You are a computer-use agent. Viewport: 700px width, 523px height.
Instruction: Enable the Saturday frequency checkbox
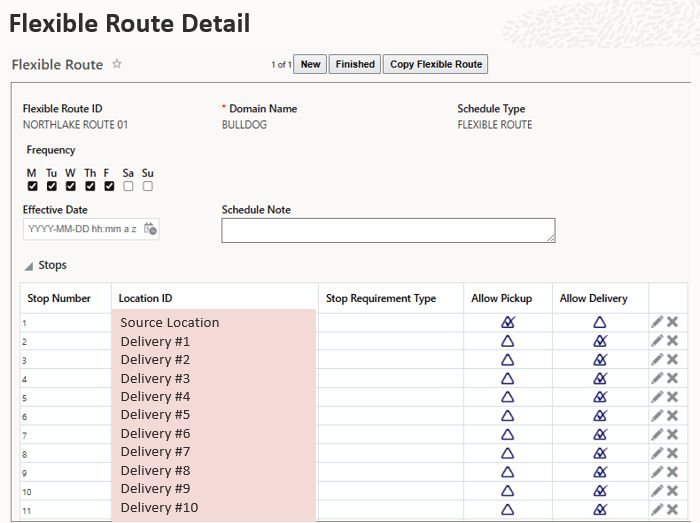point(128,186)
